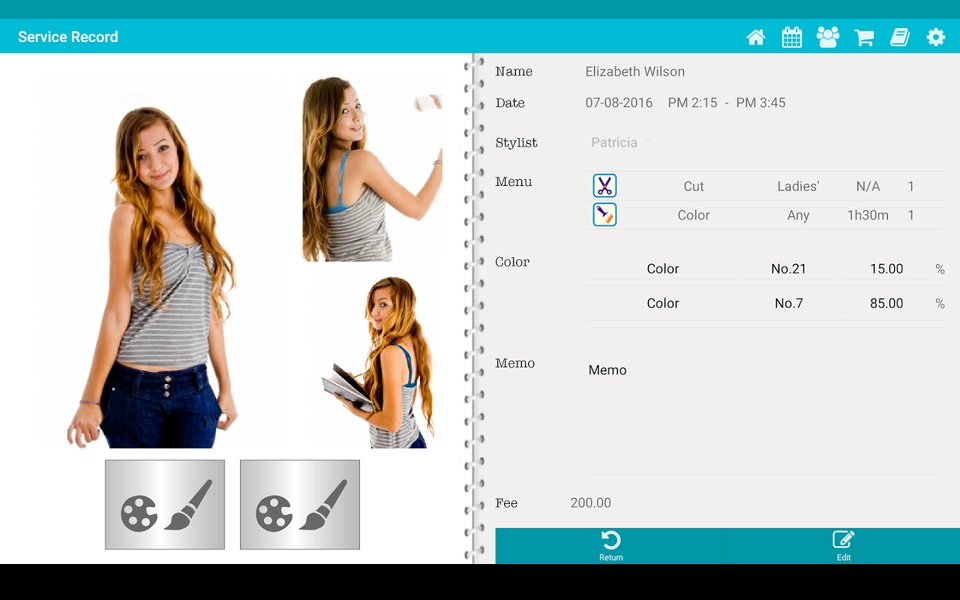Click the 15.00 percentage value
Screen dimensions: 960x600
click(x=887, y=269)
